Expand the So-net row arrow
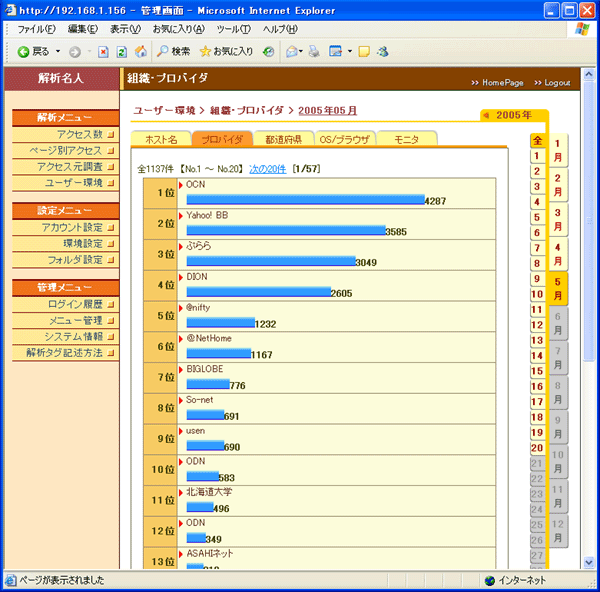 181,400
